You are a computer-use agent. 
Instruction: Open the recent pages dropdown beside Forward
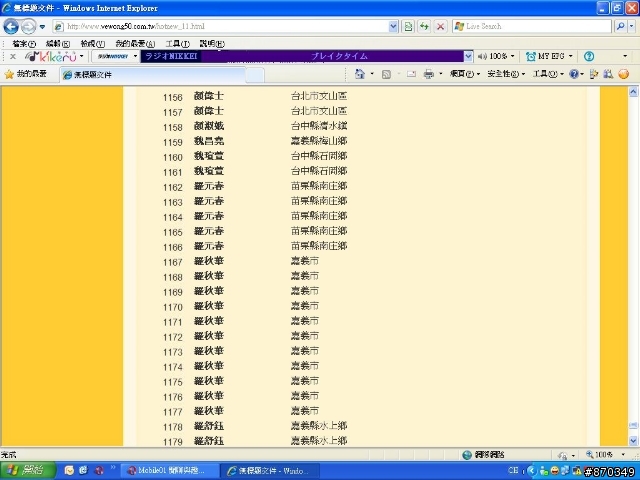[x=42, y=27]
